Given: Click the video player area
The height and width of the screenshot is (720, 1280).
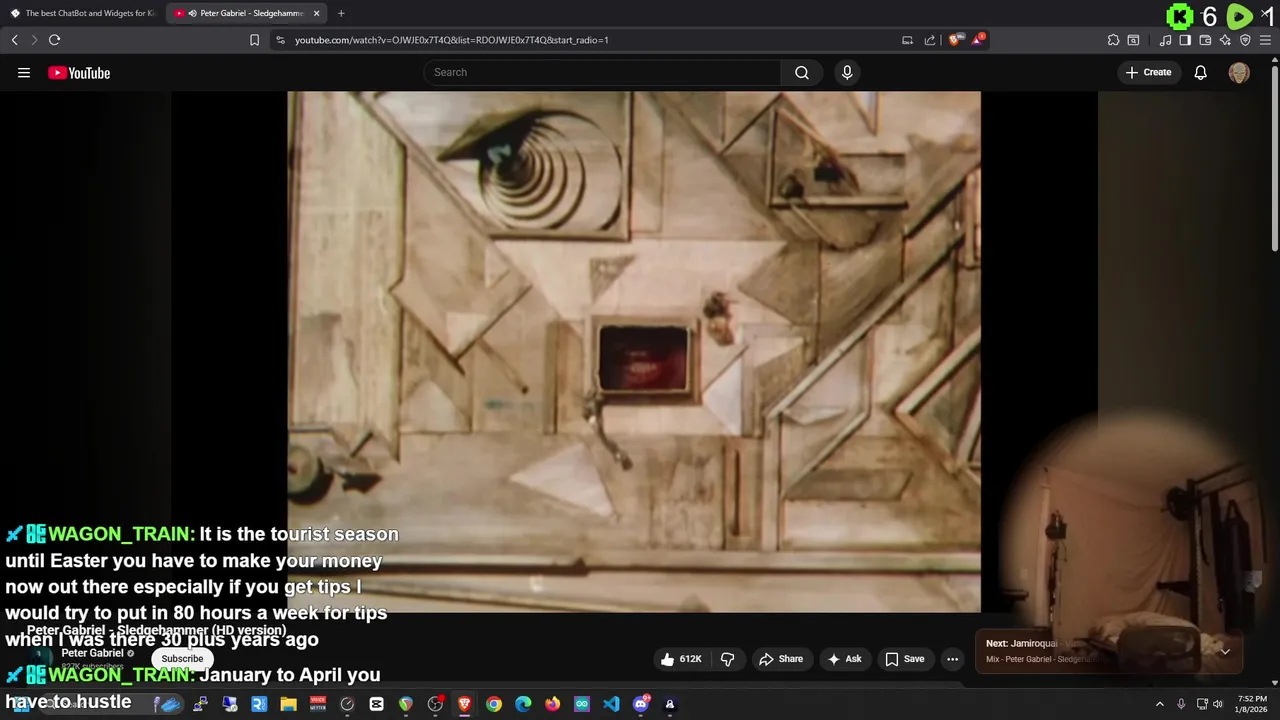Looking at the screenshot, I should click(634, 351).
